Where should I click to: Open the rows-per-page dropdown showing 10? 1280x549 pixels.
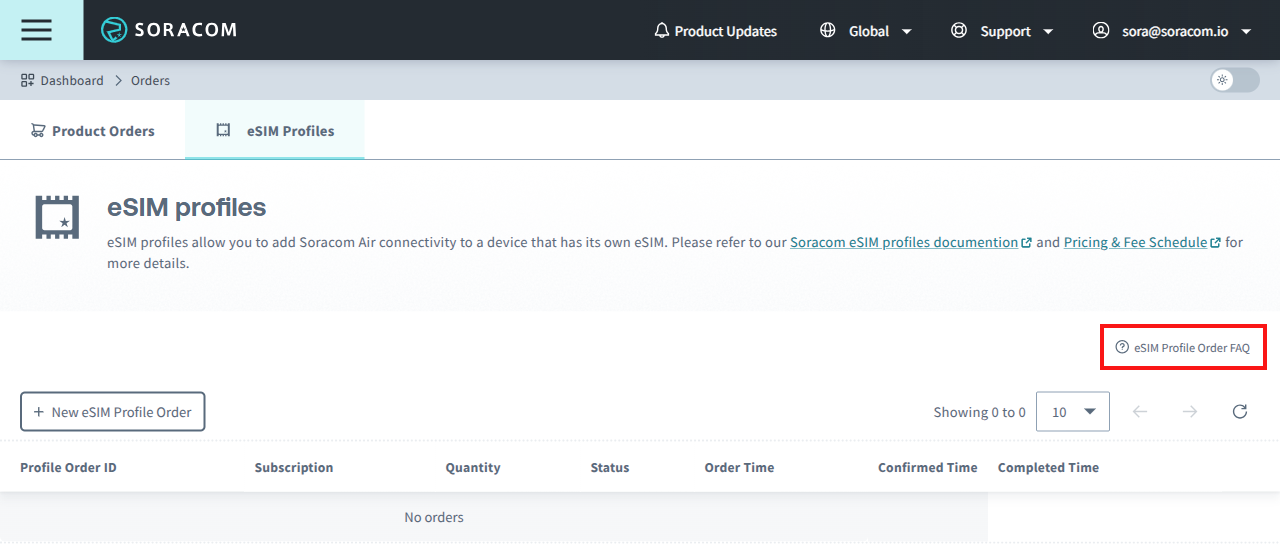pos(1073,411)
